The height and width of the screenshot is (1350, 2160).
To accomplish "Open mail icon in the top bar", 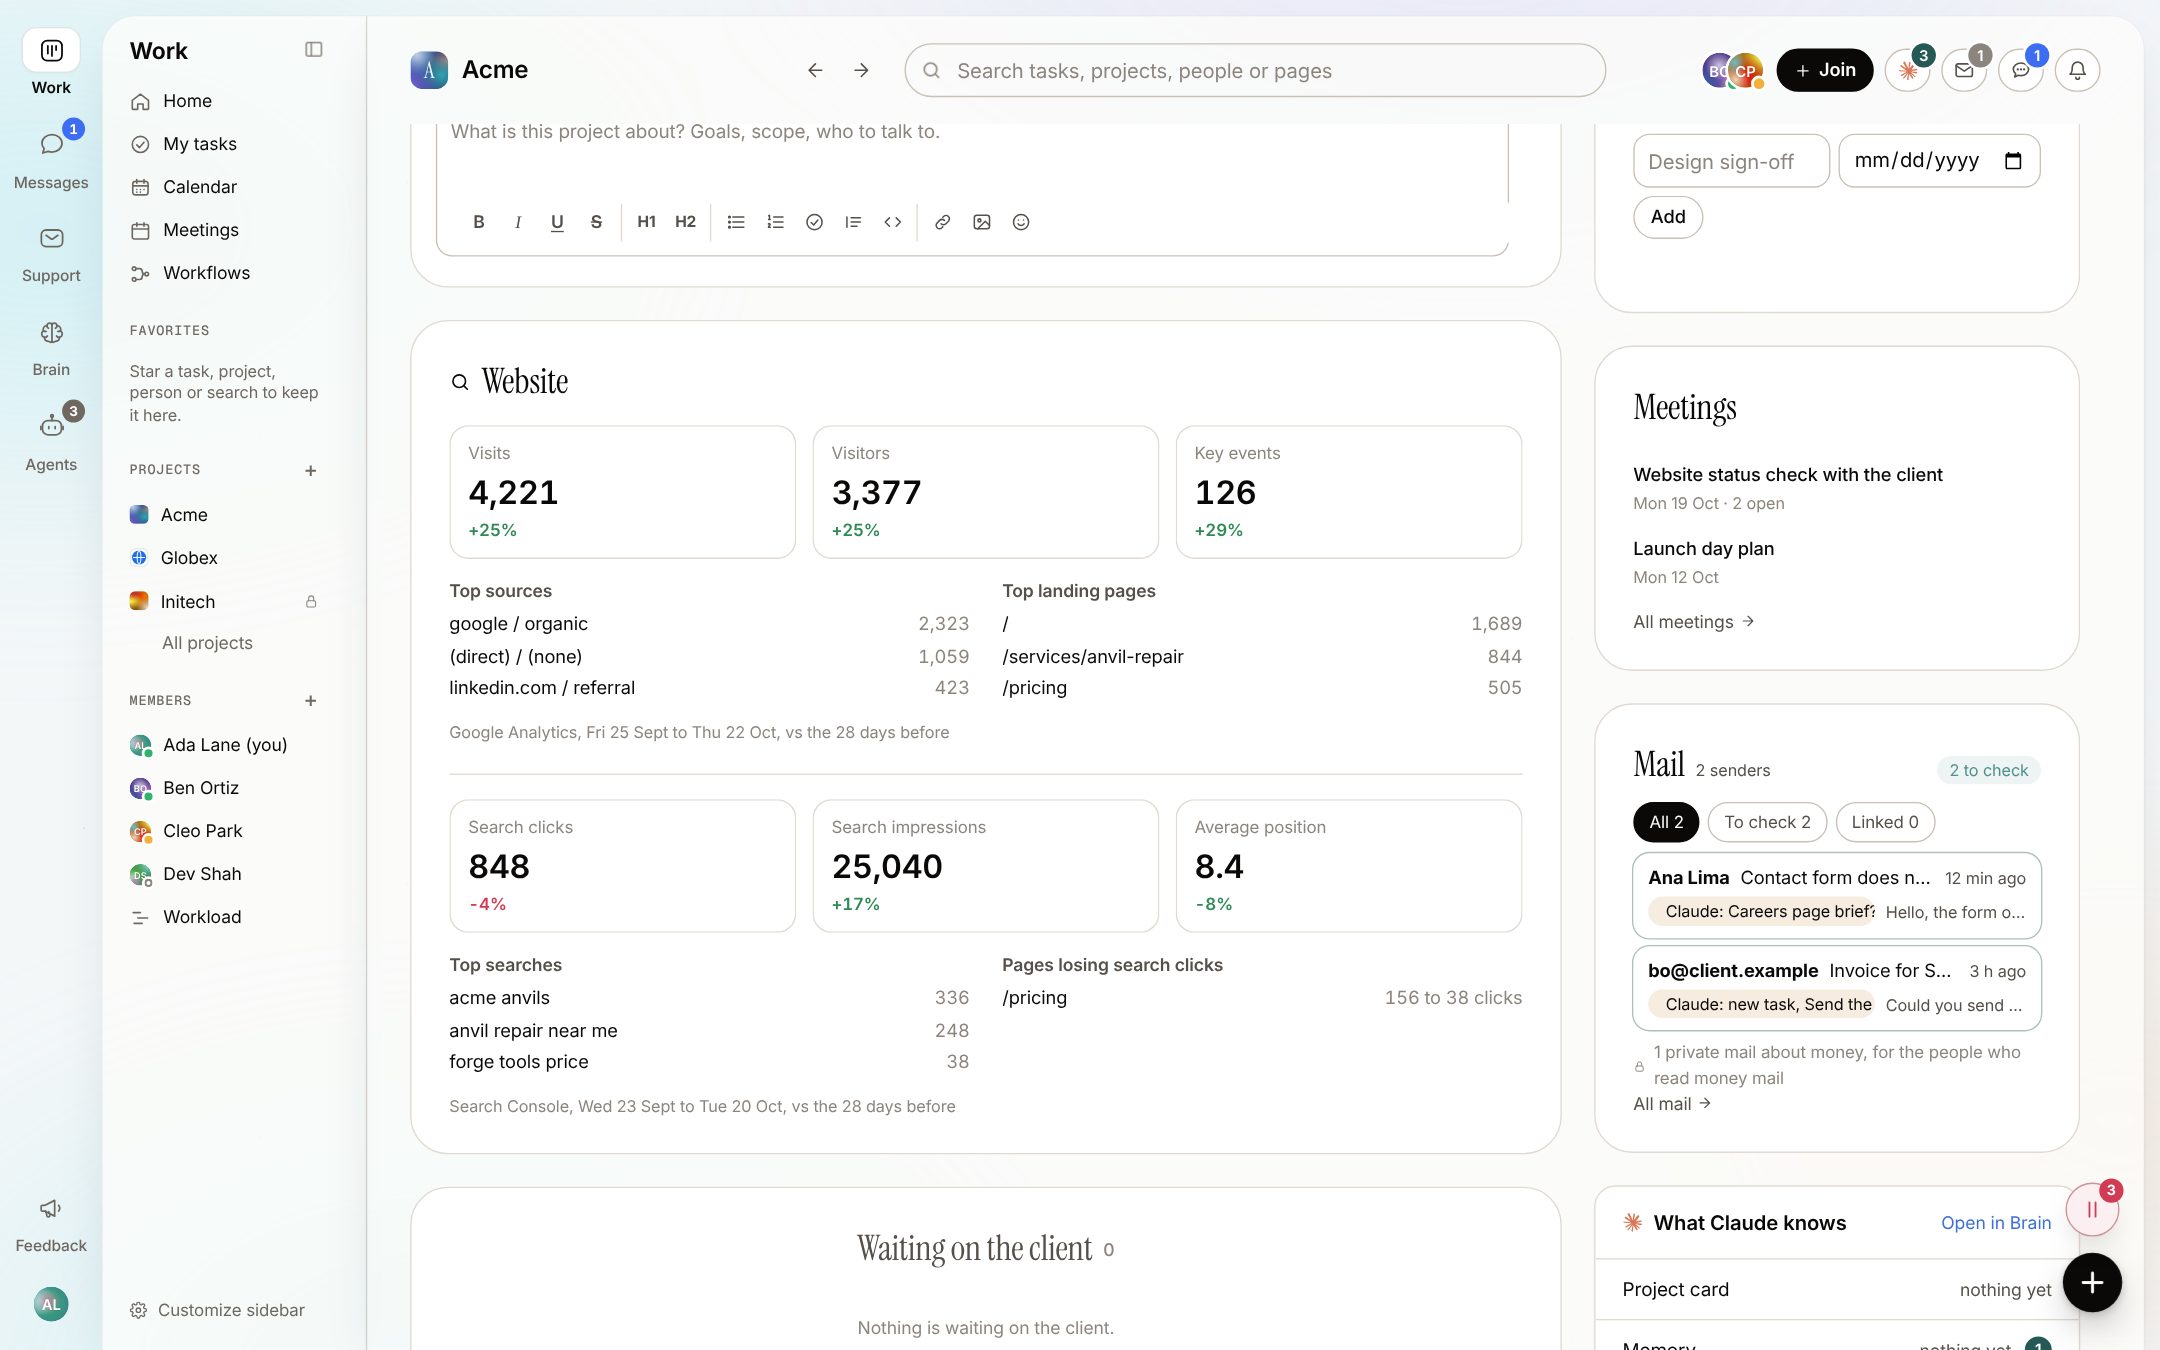I will [x=1964, y=70].
